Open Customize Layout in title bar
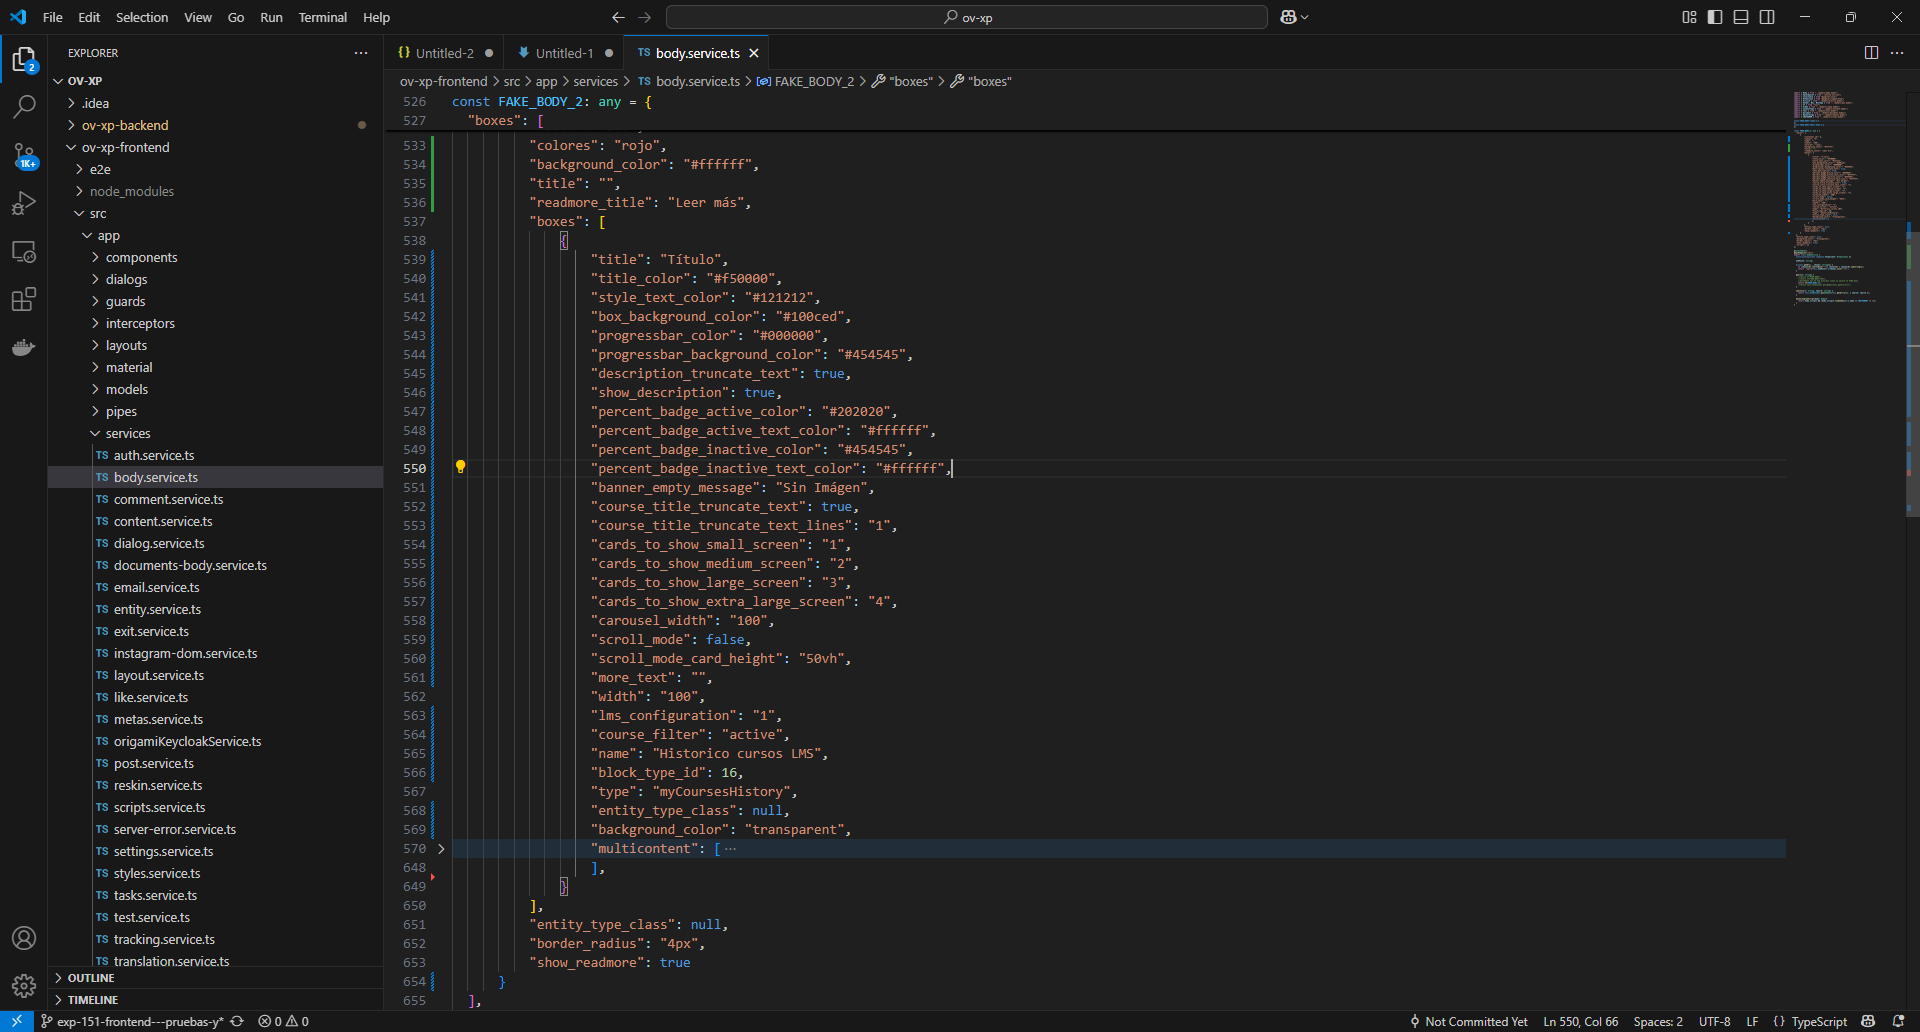Screen dimensions: 1920x1032 pyautogui.click(x=1689, y=17)
